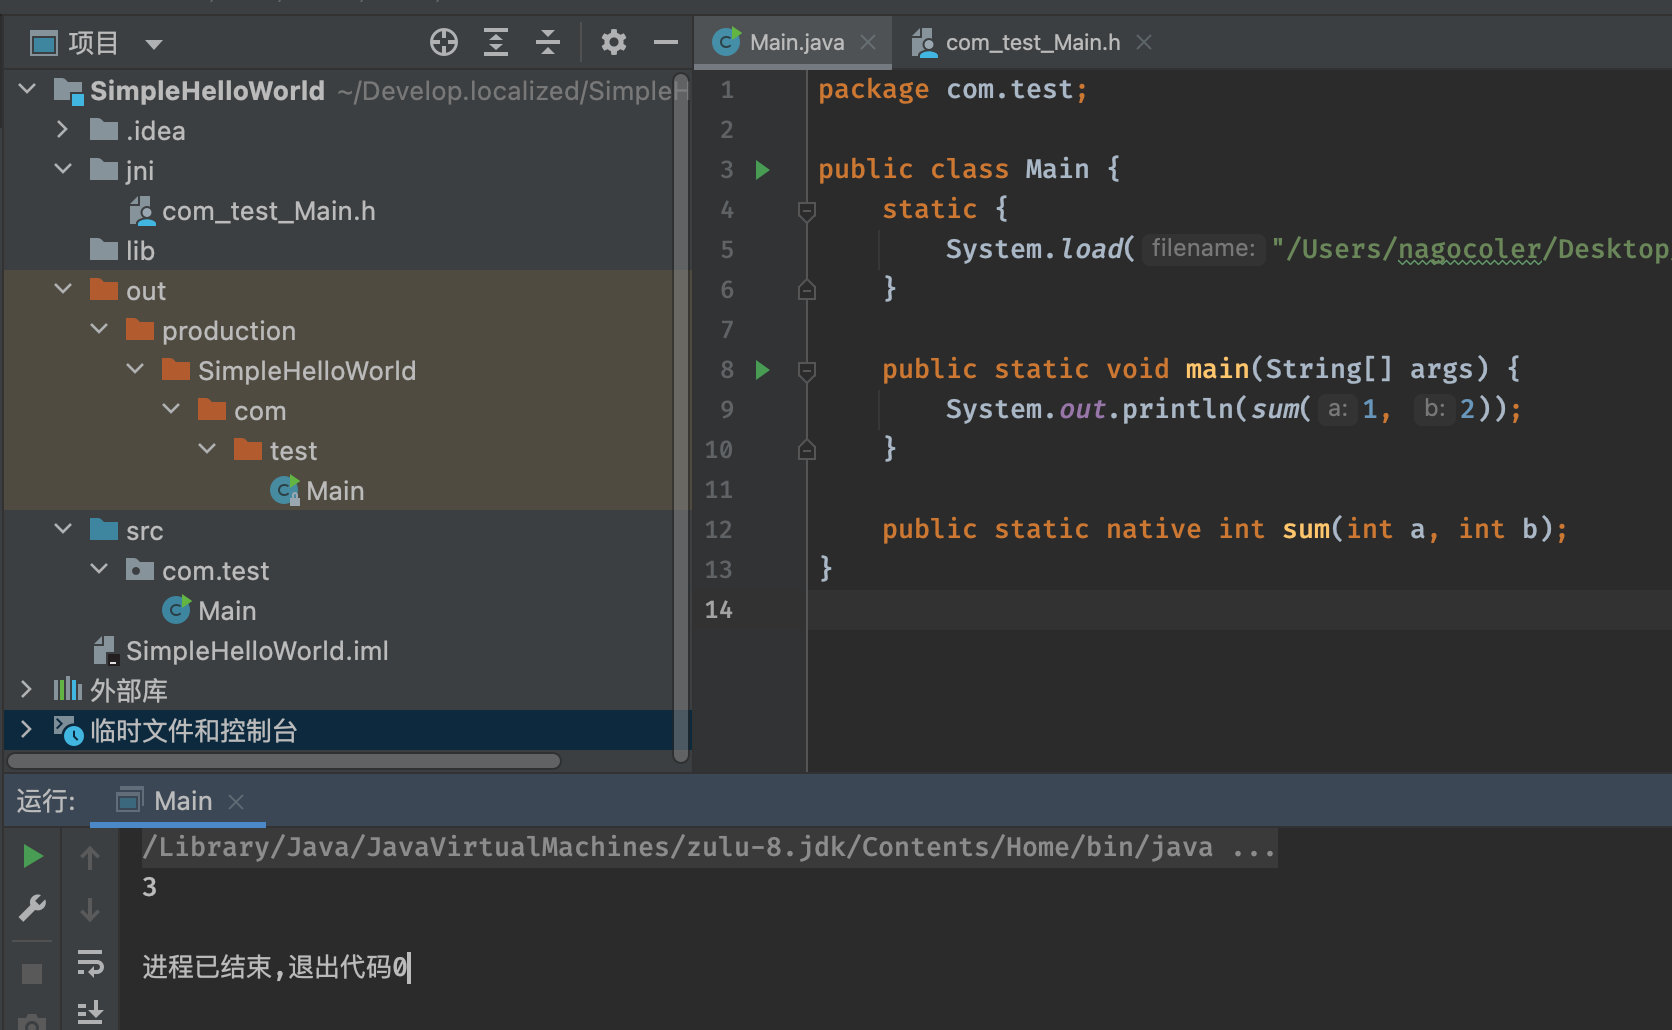This screenshot has height=1030, width=1672.
Task: Select SimpleHelloWorld.iml file
Action: click(x=240, y=651)
